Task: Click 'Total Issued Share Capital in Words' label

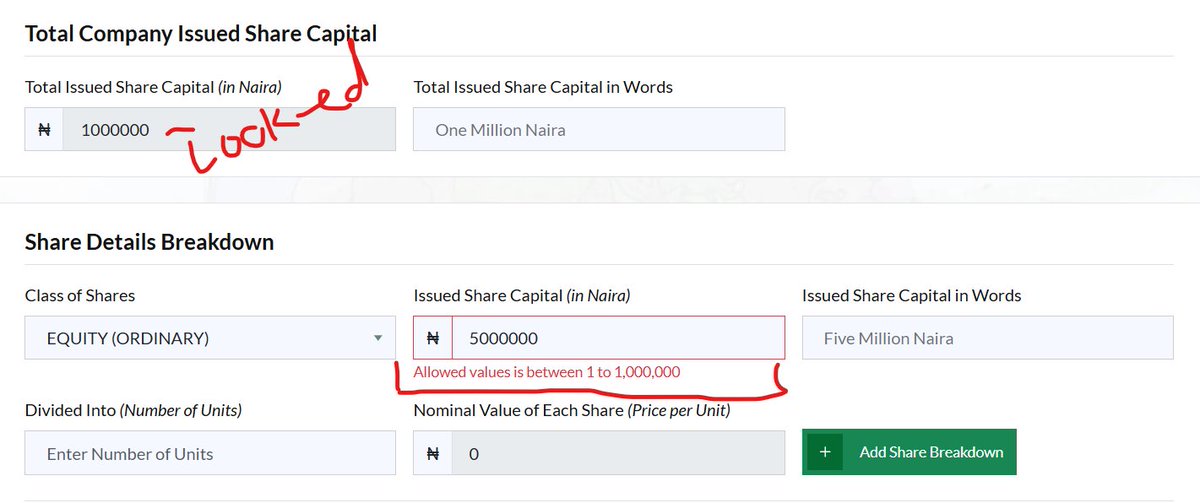Action: tap(543, 87)
